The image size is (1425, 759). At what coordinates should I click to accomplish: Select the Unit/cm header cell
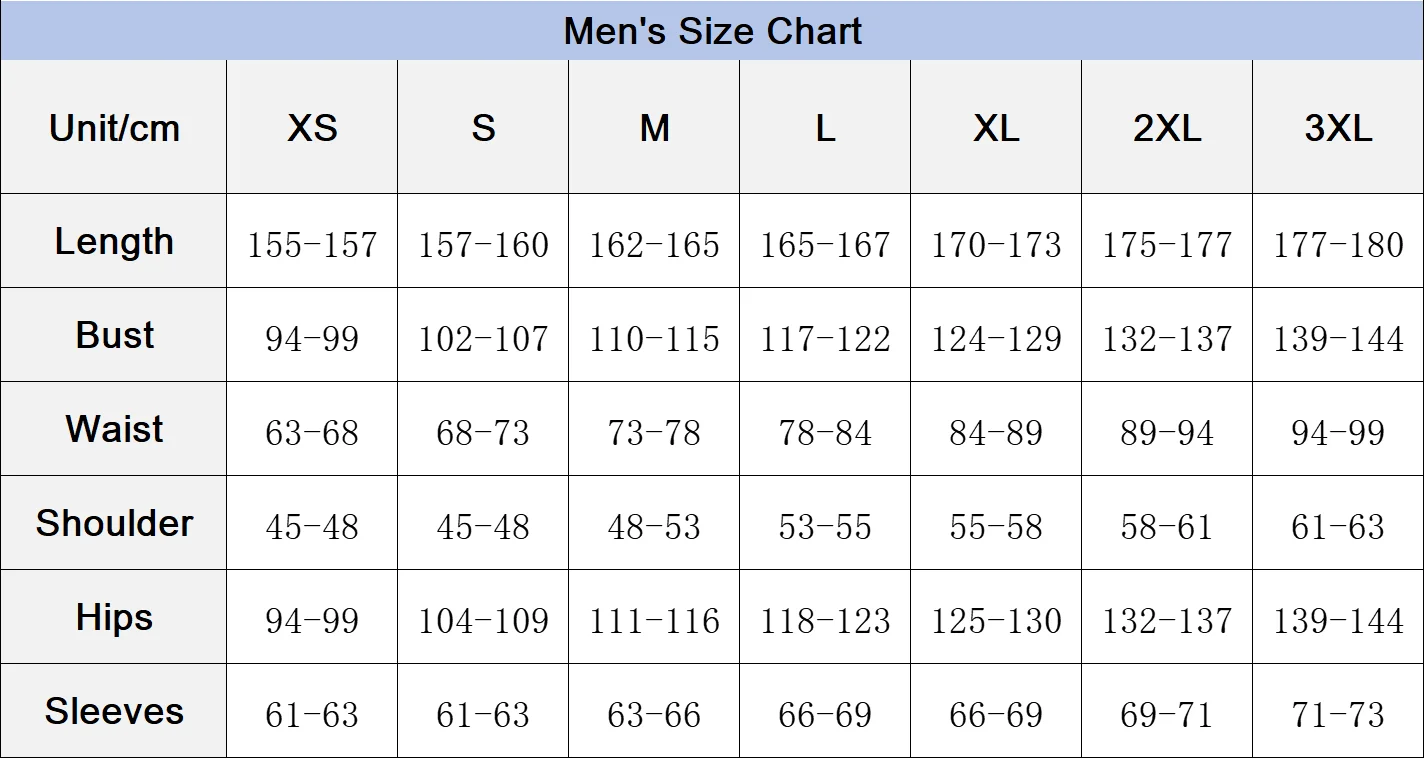point(114,128)
